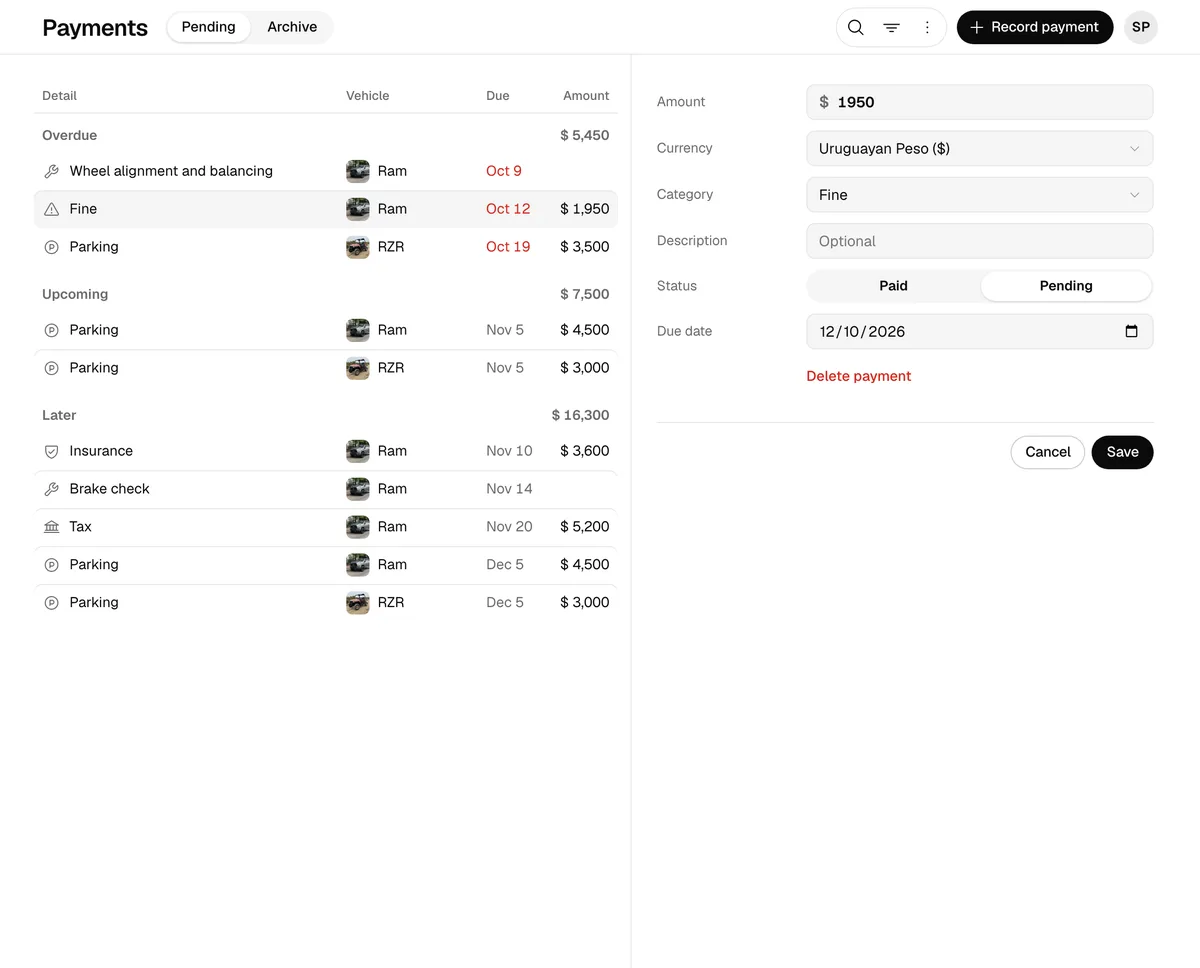
Task: Click the Delete payment link
Action: (859, 376)
